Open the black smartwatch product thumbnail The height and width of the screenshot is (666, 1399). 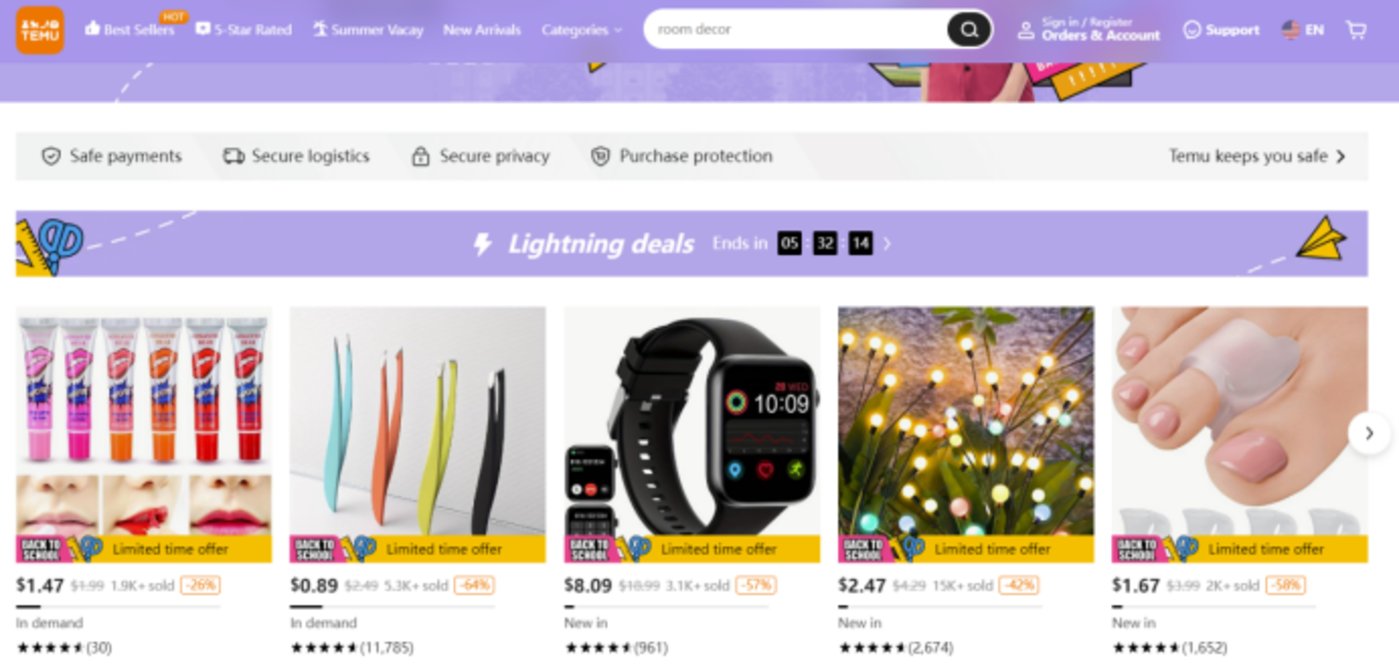pyautogui.click(x=692, y=421)
